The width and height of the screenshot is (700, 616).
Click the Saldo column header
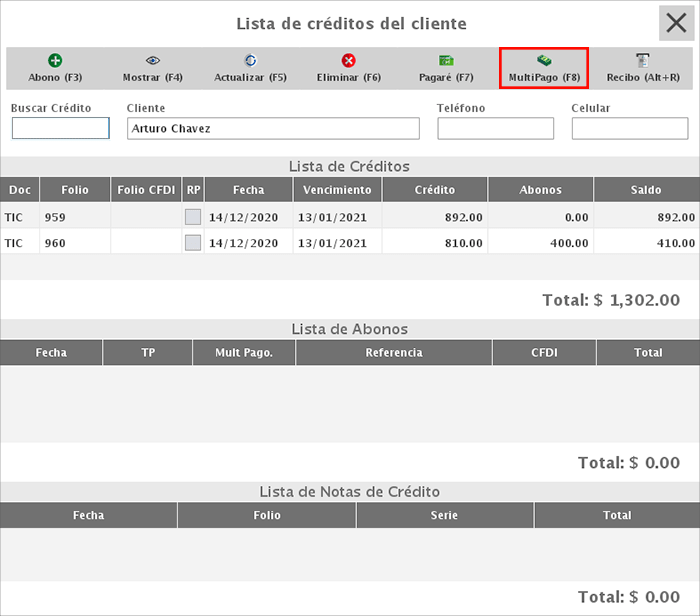point(646,190)
